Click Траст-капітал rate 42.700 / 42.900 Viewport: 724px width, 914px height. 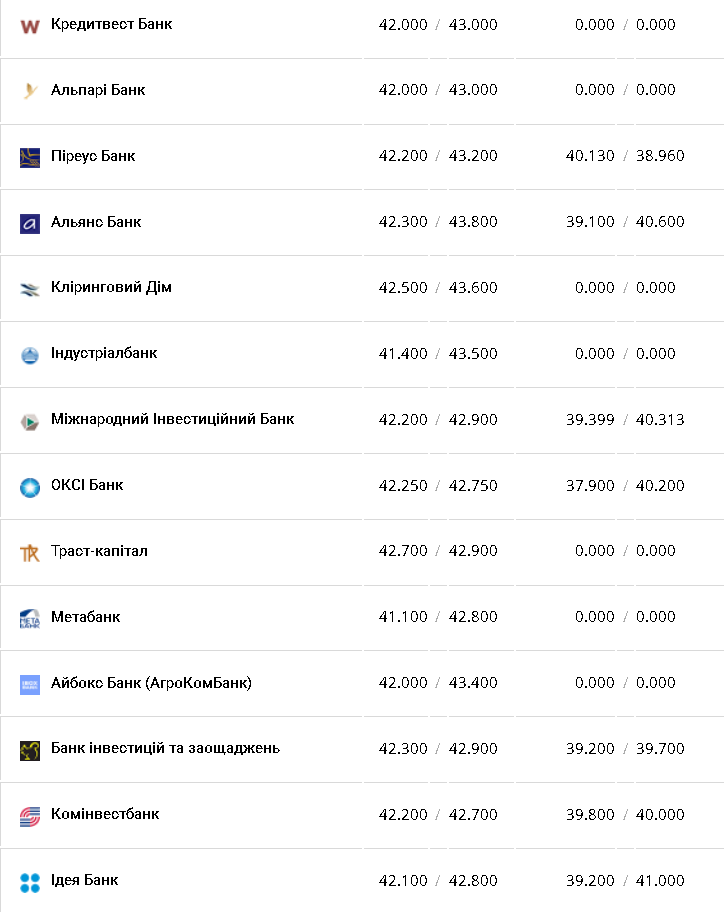pyautogui.click(x=438, y=551)
